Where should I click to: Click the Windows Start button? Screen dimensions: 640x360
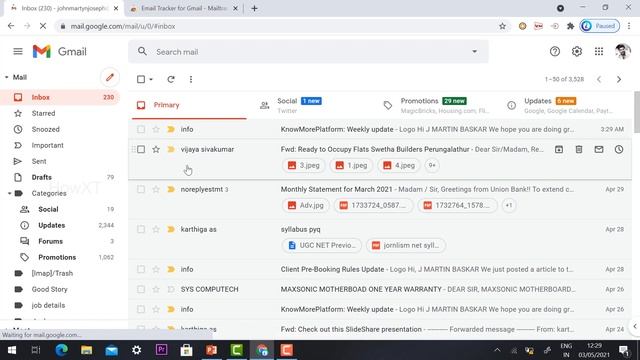tap(11, 350)
